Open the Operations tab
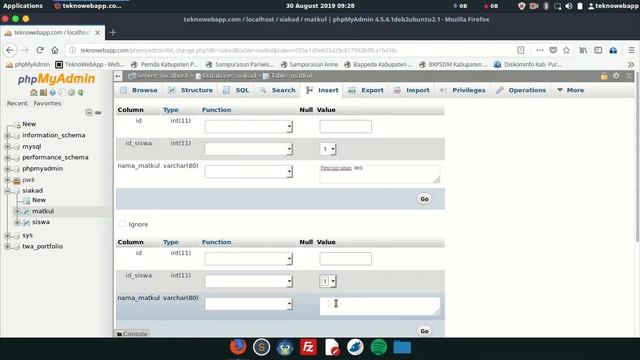Image resolution: width=640 pixels, height=360 pixels. (x=521, y=90)
